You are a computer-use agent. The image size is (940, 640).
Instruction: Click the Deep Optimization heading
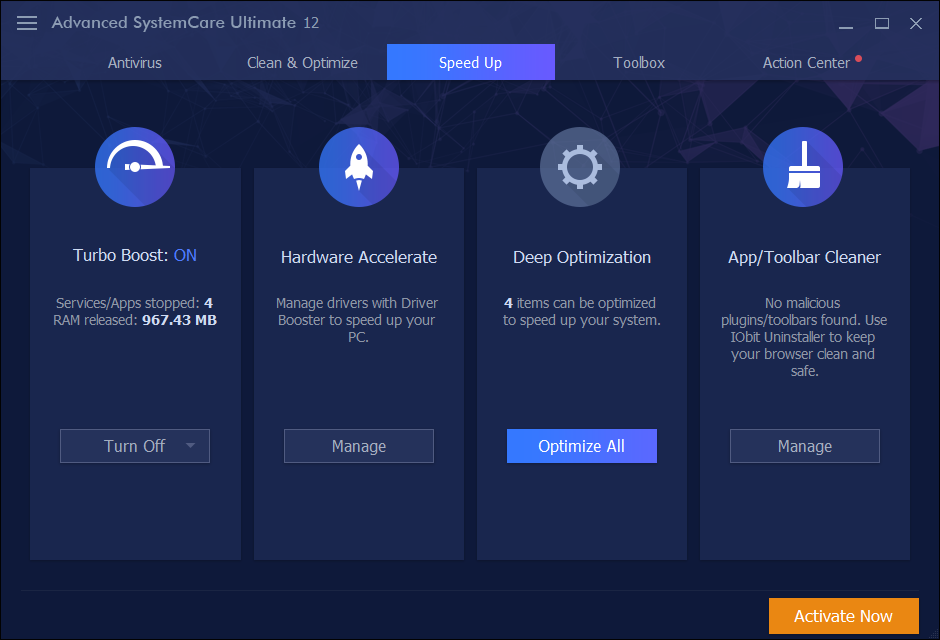pos(582,257)
